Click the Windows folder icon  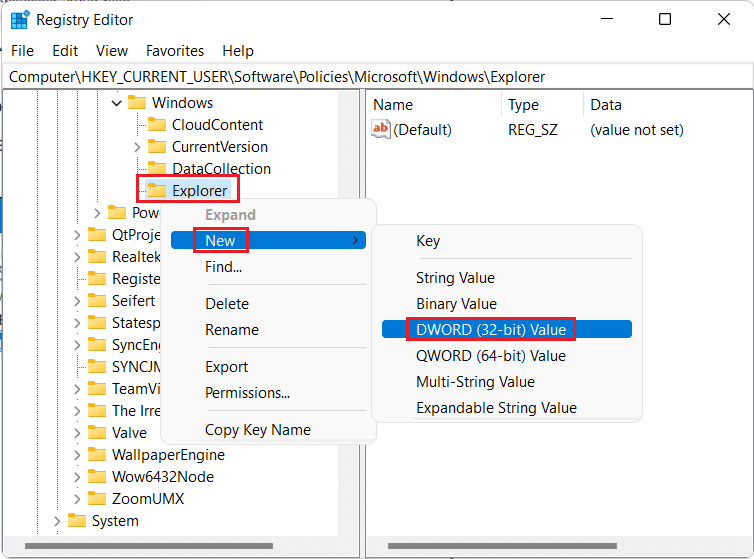[137, 102]
